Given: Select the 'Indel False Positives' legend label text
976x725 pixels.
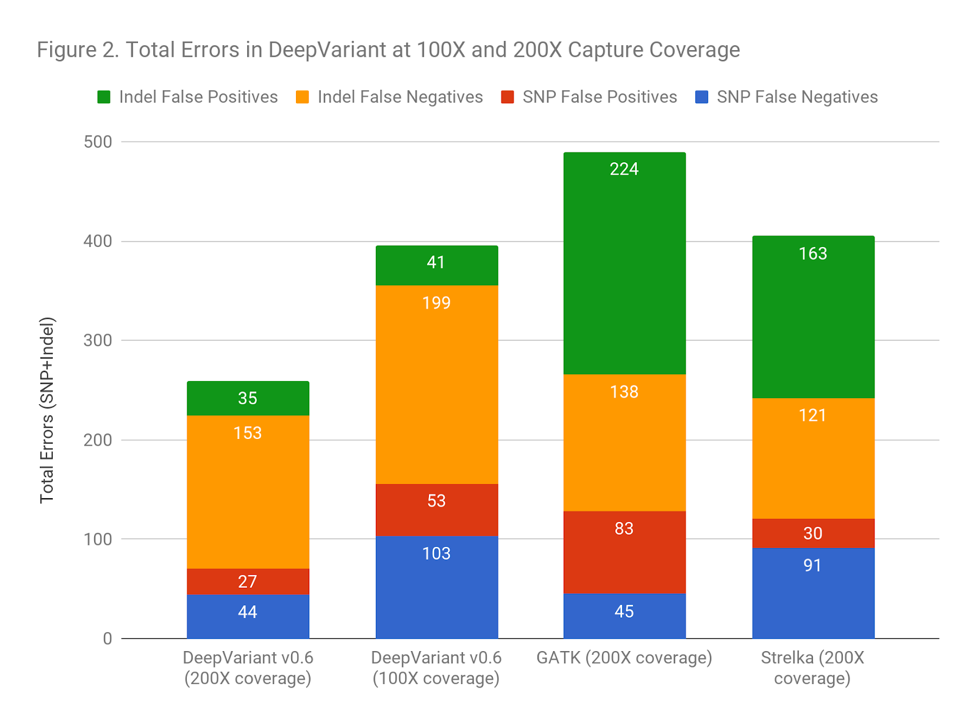Looking at the screenshot, I should click(199, 97).
